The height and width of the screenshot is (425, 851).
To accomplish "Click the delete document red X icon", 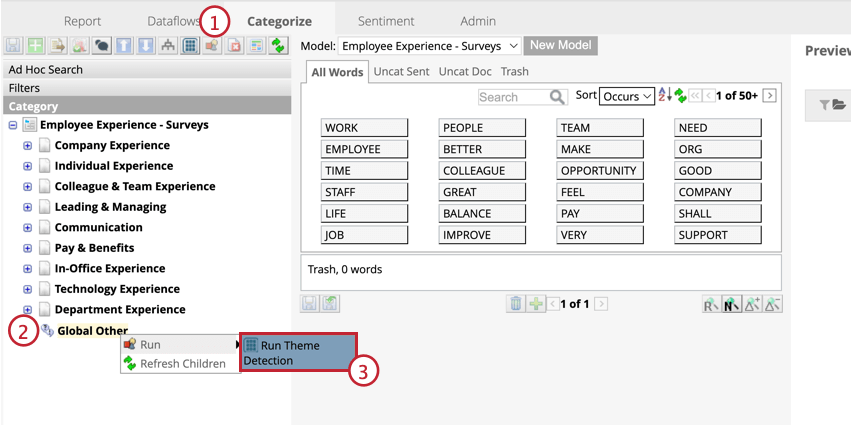I will (x=234, y=46).
